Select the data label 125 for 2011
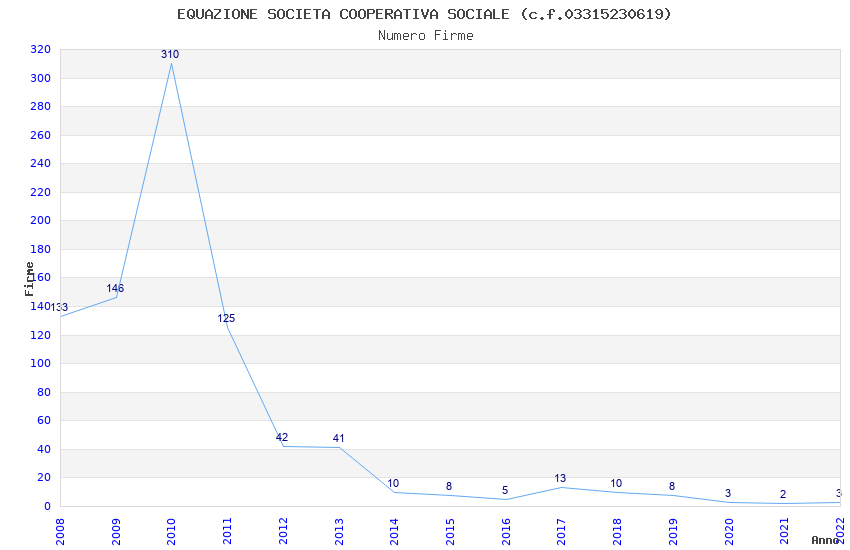850x550 pixels. coord(226,318)
